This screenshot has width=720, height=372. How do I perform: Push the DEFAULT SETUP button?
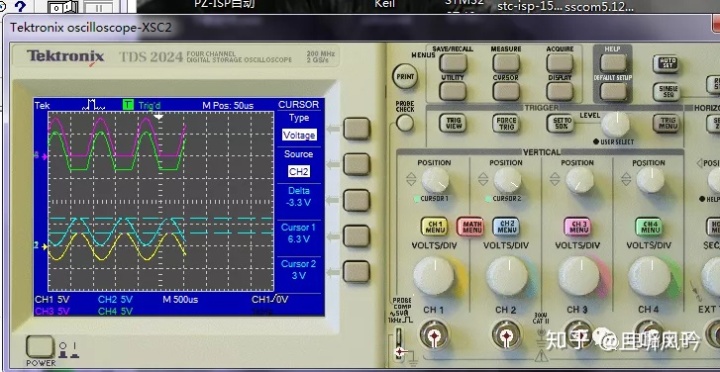[613, 91]
